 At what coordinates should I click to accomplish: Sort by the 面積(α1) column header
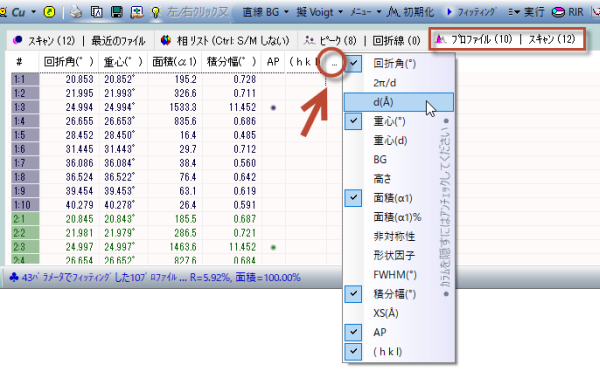coord(174,62)
